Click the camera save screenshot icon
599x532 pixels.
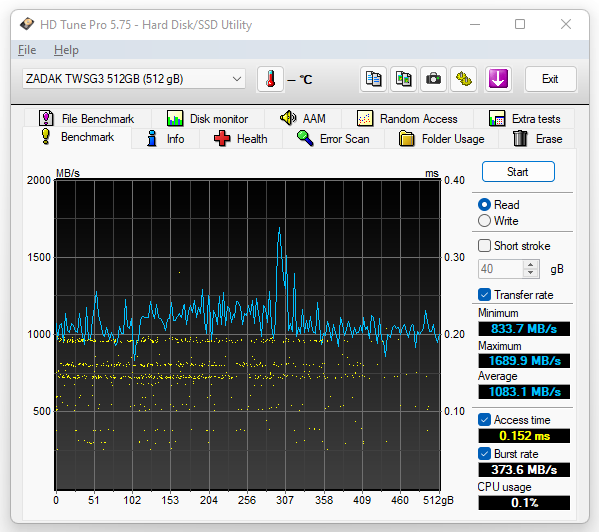click(434, 79)
